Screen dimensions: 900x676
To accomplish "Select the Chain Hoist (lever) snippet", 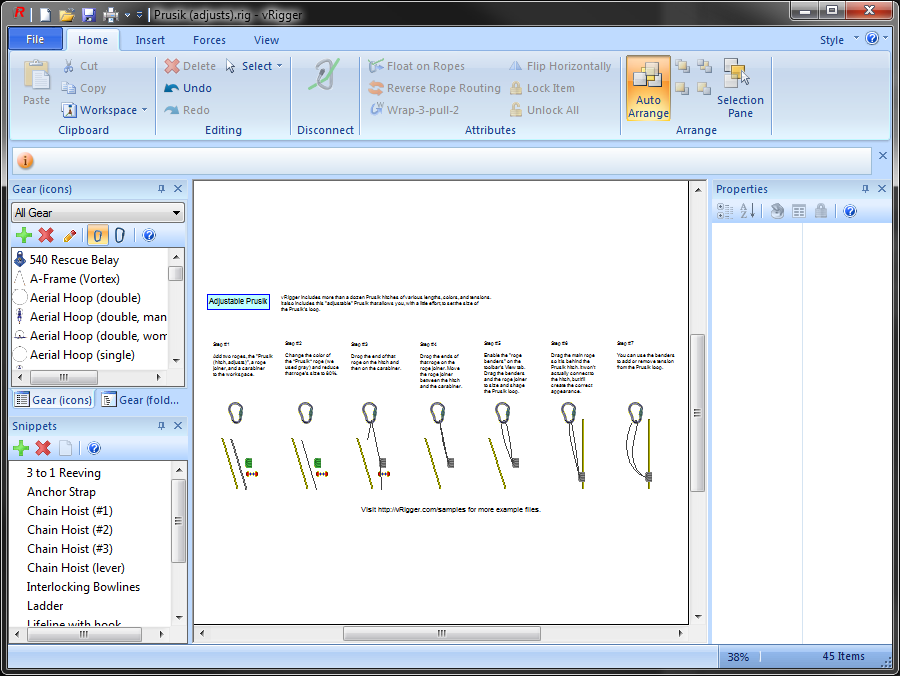I will pos(76,568).
